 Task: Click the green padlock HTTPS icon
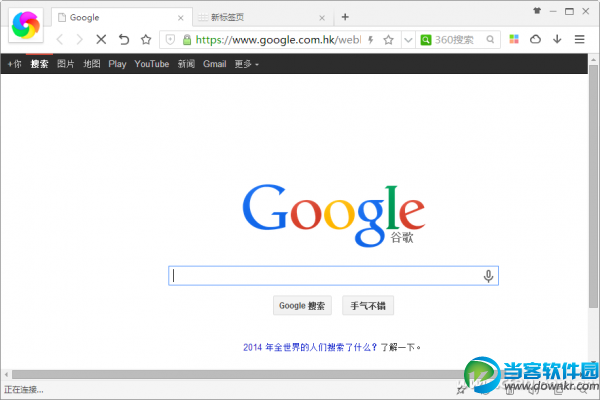coord(187,39)
